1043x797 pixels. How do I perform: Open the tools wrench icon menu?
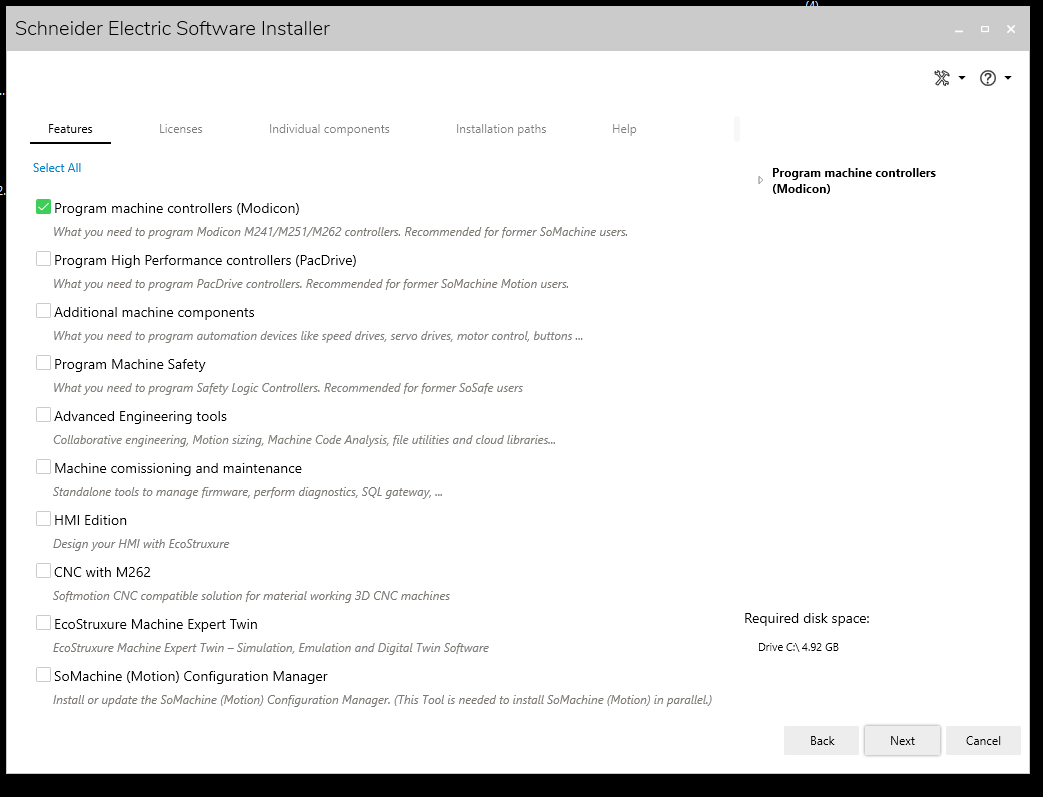(x=942, y=79)
